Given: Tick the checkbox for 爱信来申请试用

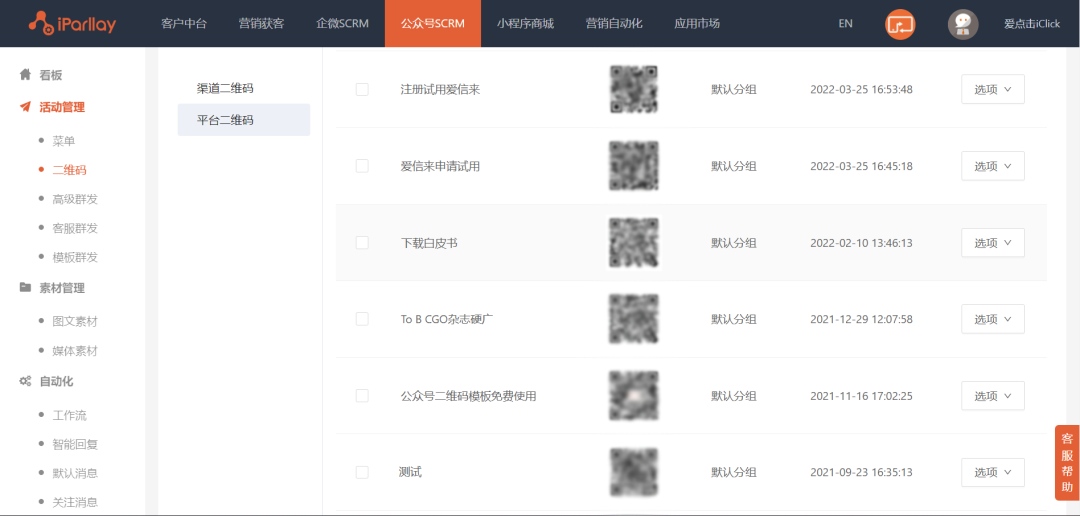Looking at the screenshot, I should [362, 166].
